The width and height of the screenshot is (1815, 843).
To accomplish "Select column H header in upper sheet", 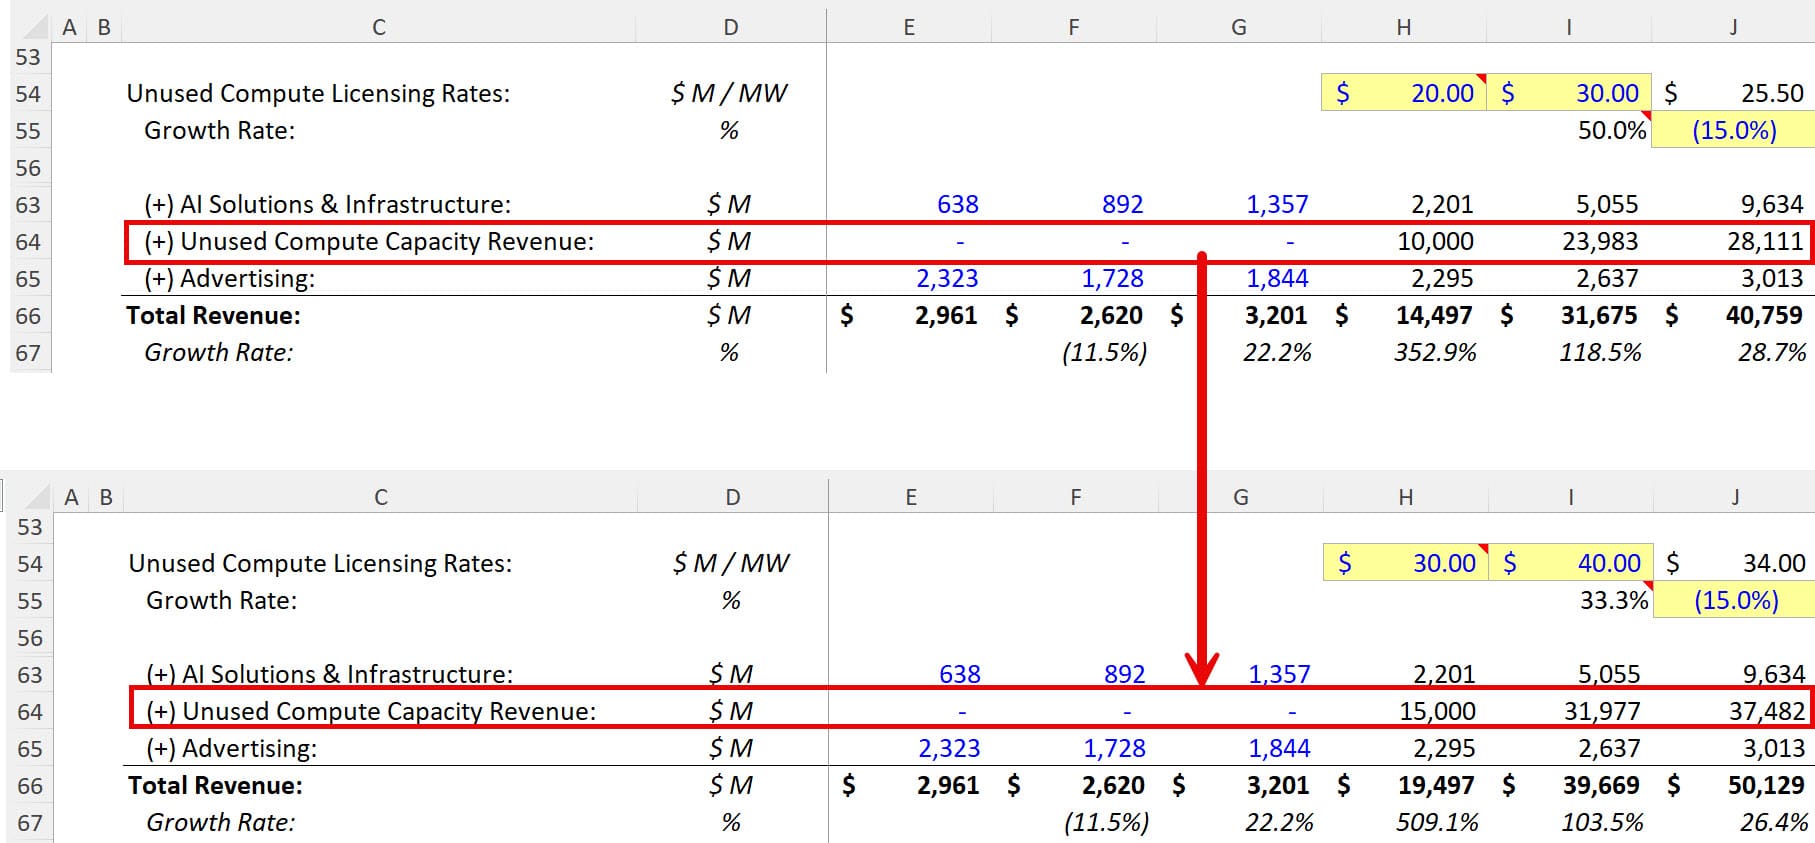I will pos(1404,27).
